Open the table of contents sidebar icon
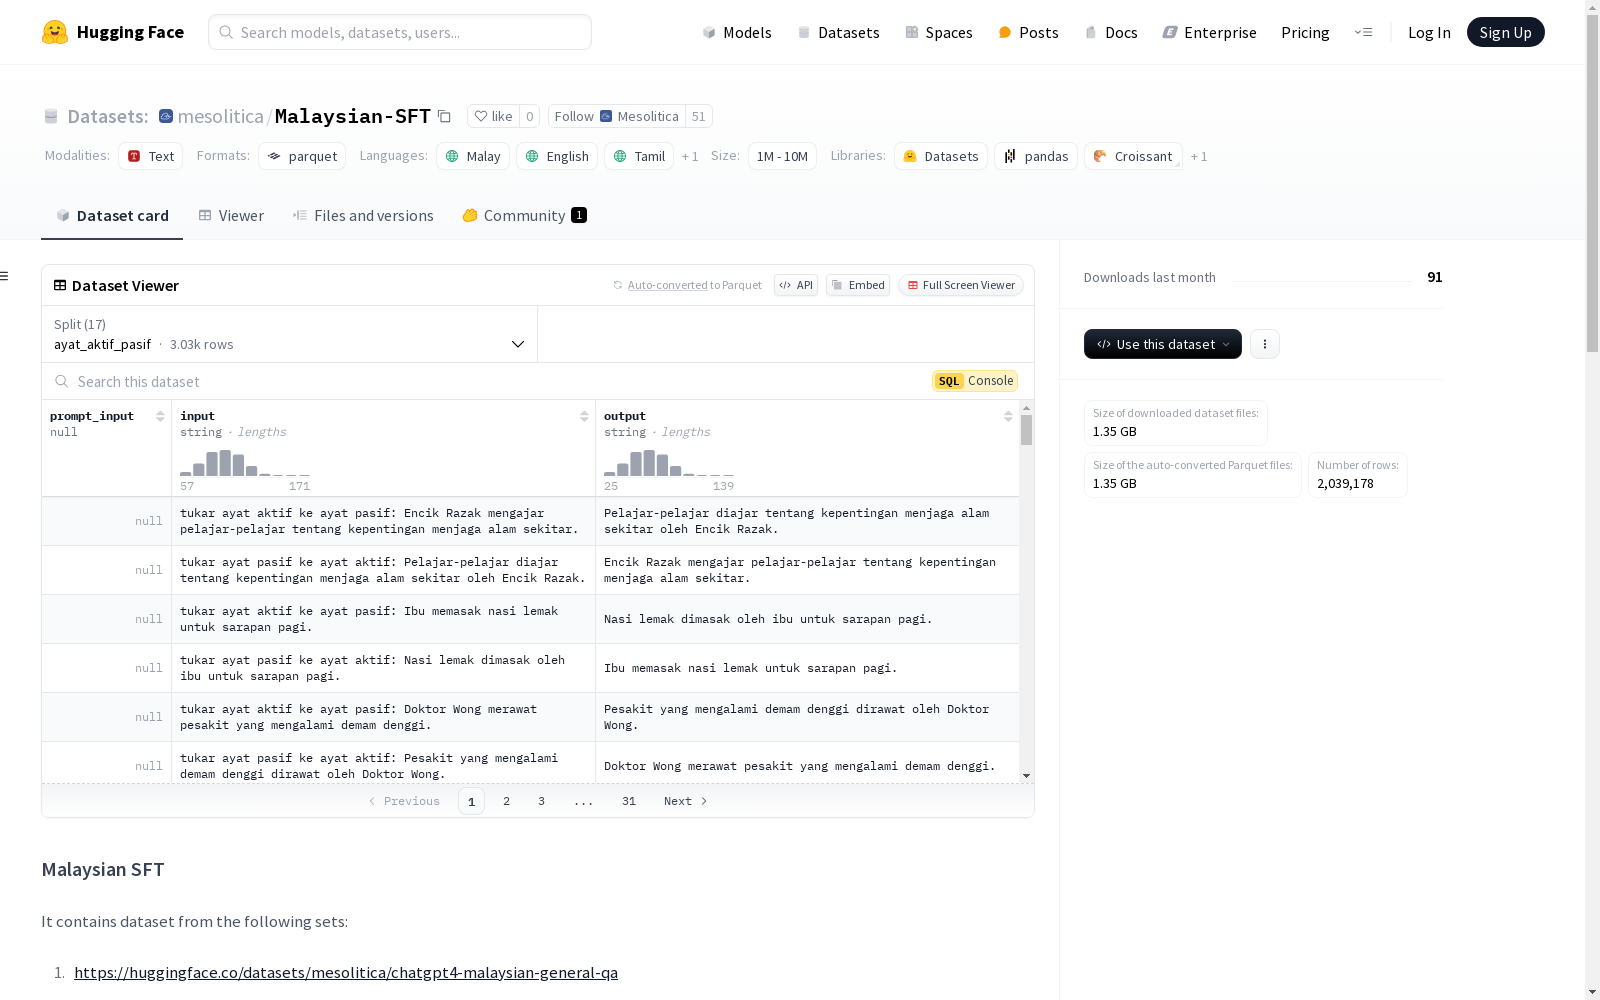This screenshot has width=1600, height=1000. tap(5, 276)
